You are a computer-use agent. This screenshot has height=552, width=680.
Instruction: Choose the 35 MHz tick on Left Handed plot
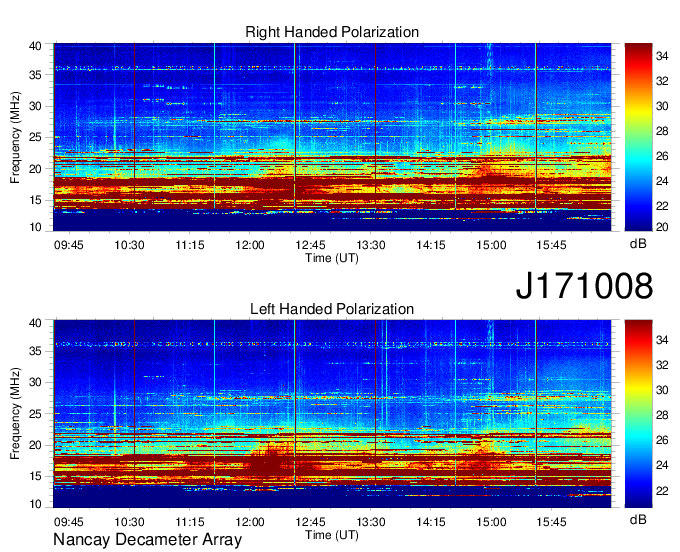[x=35, y=351]
